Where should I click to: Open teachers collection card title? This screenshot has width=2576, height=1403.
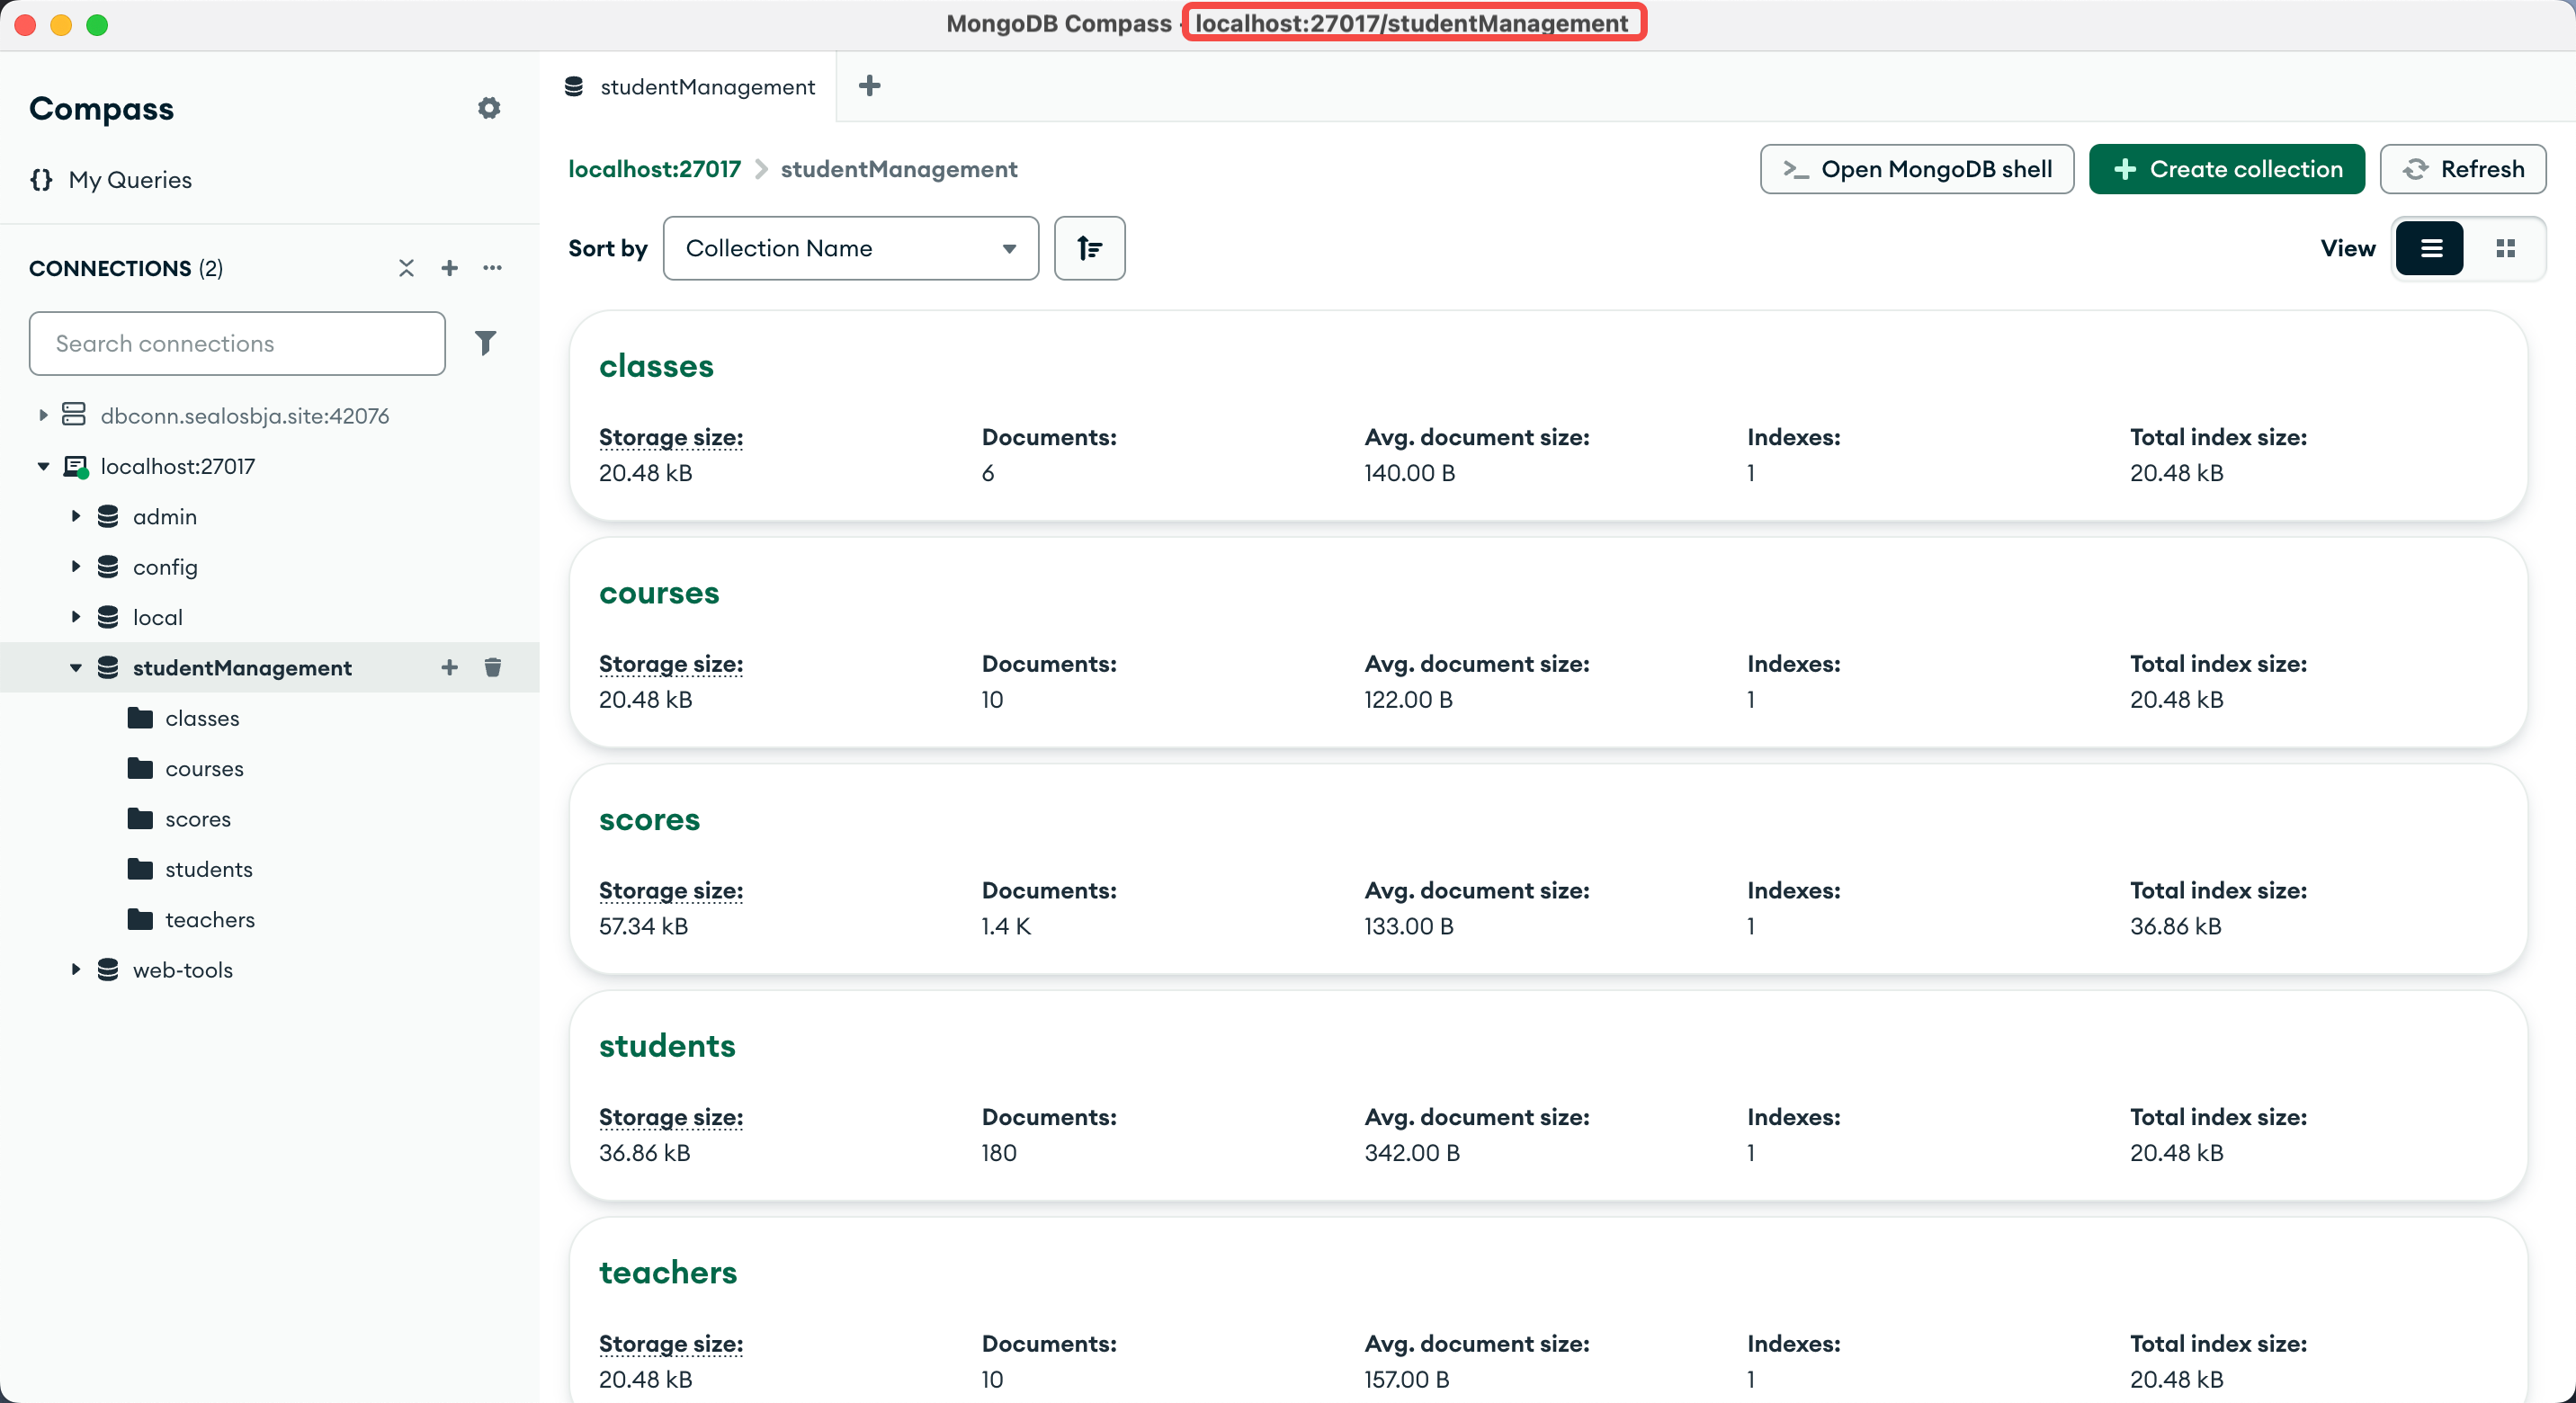click(x=668, y=1272)
